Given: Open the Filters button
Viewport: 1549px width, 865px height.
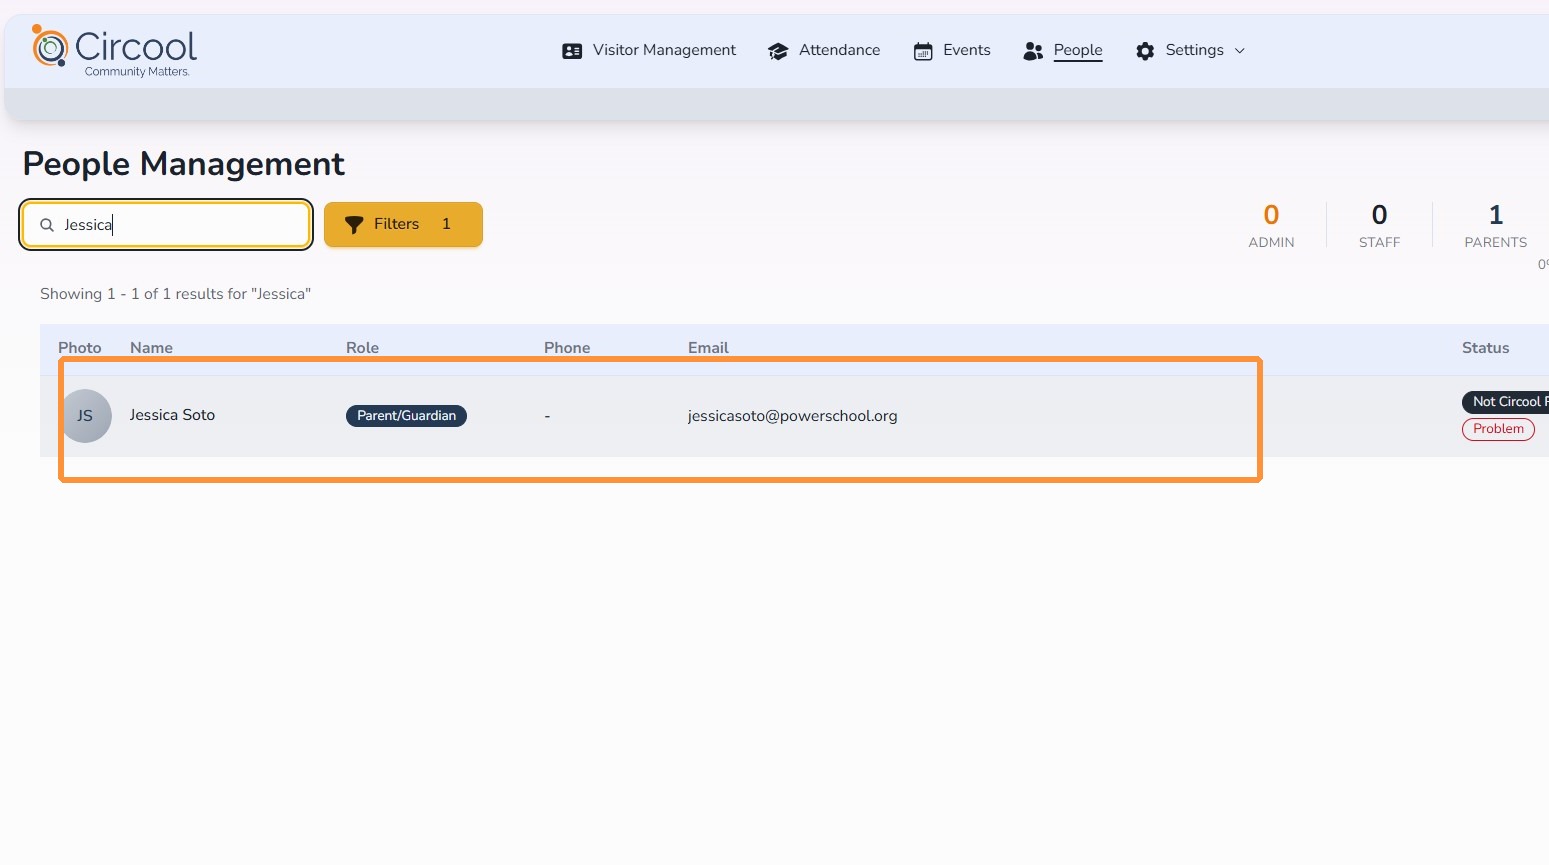Looking at the screenshot, I should (x=403, y=224).
